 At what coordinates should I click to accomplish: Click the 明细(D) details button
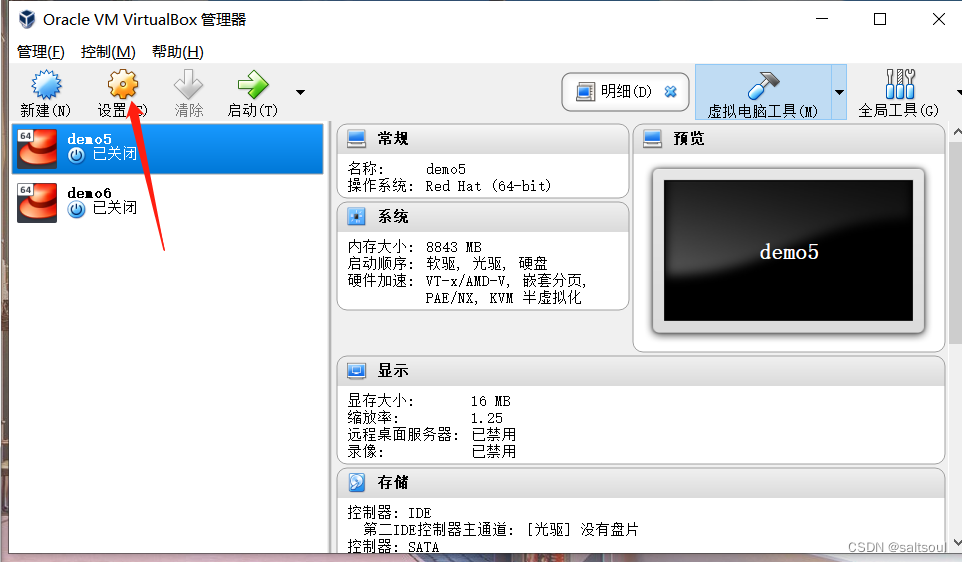[x=625, y=92]
